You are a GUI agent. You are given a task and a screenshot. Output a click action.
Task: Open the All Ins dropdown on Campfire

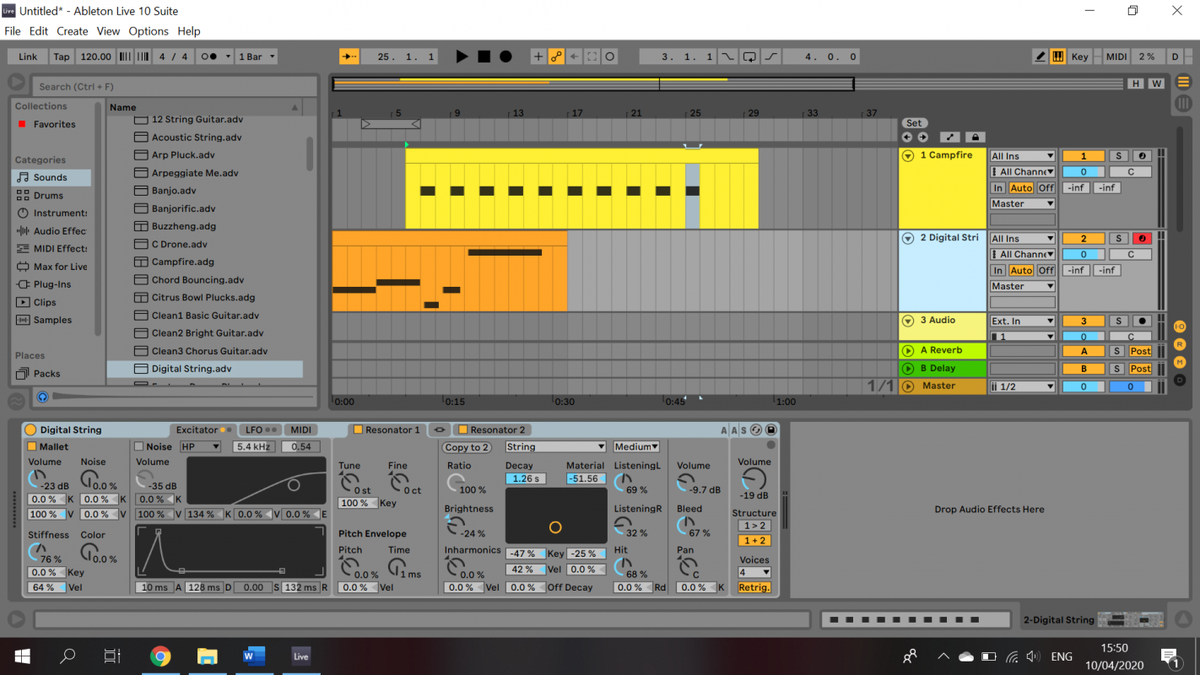(x=1022, y=155)
